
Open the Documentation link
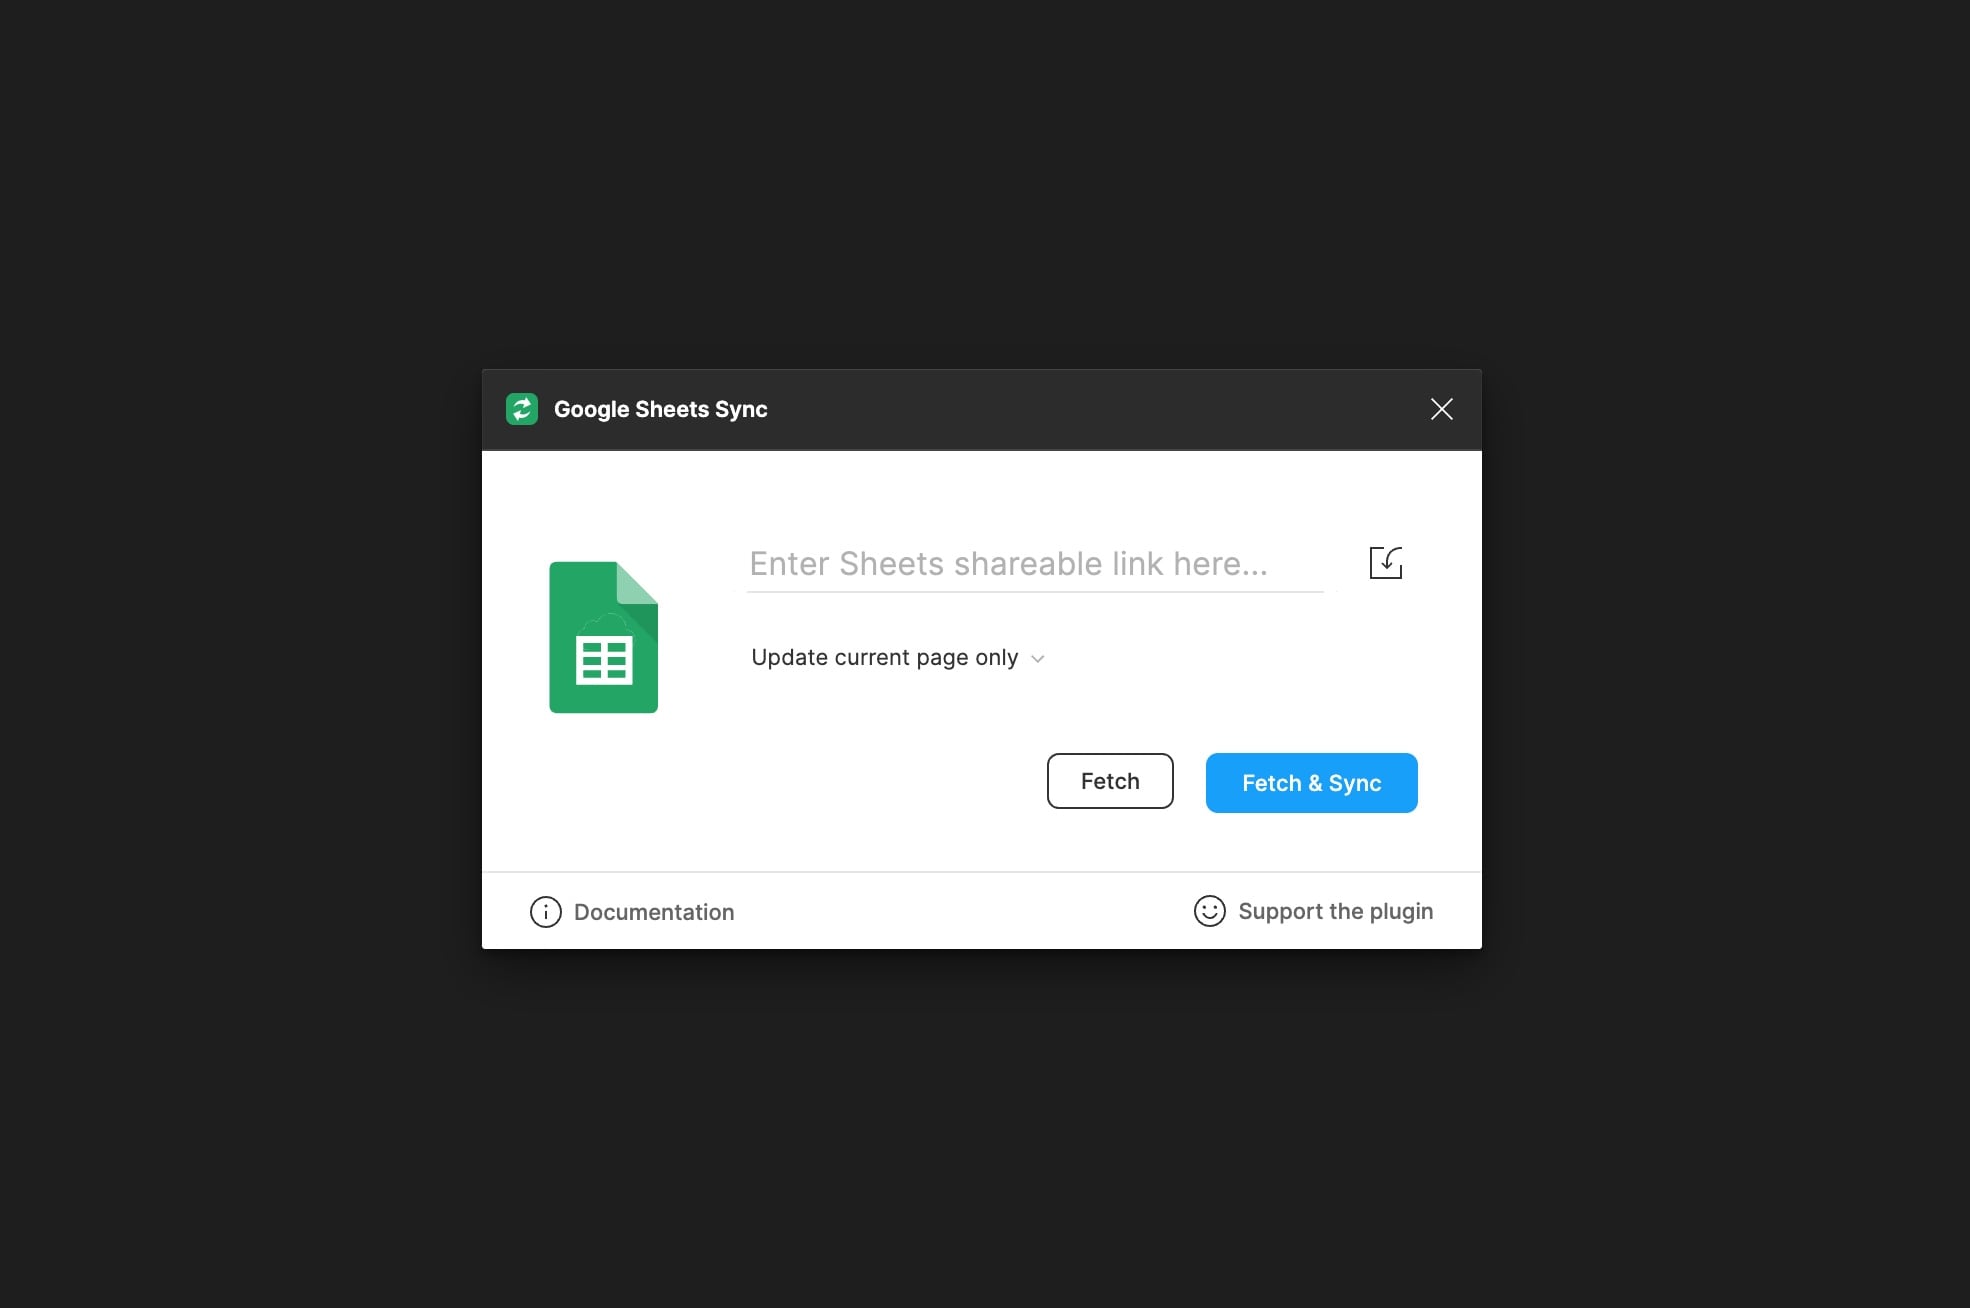653,912
